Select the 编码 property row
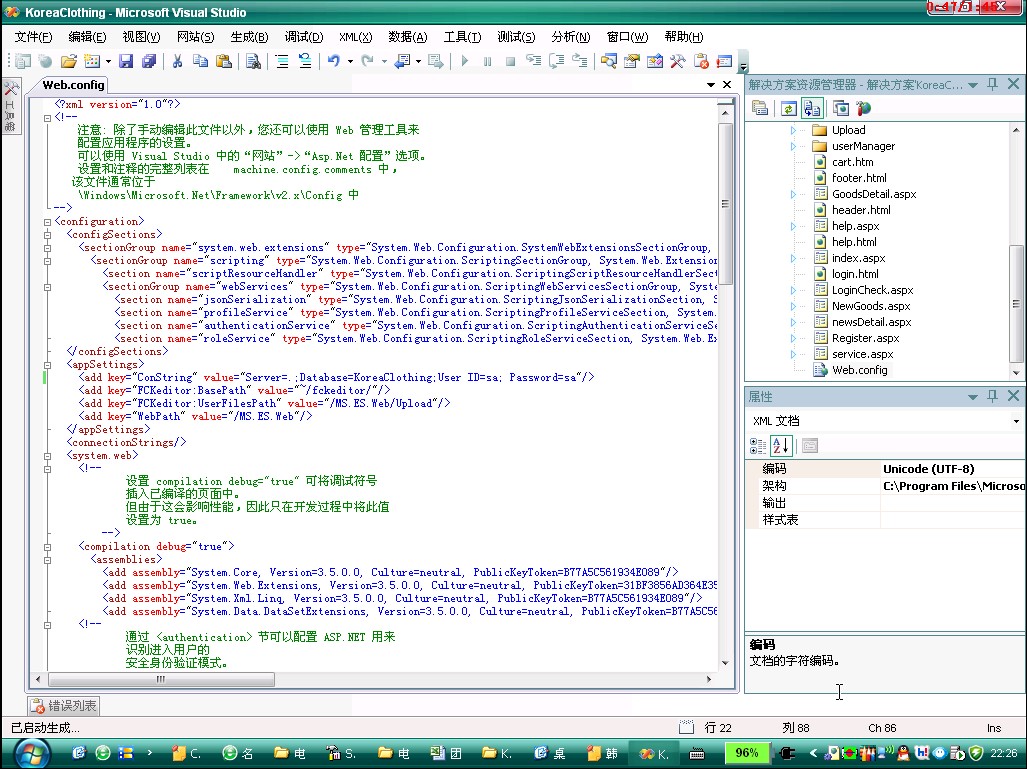 tap(886, 469)
